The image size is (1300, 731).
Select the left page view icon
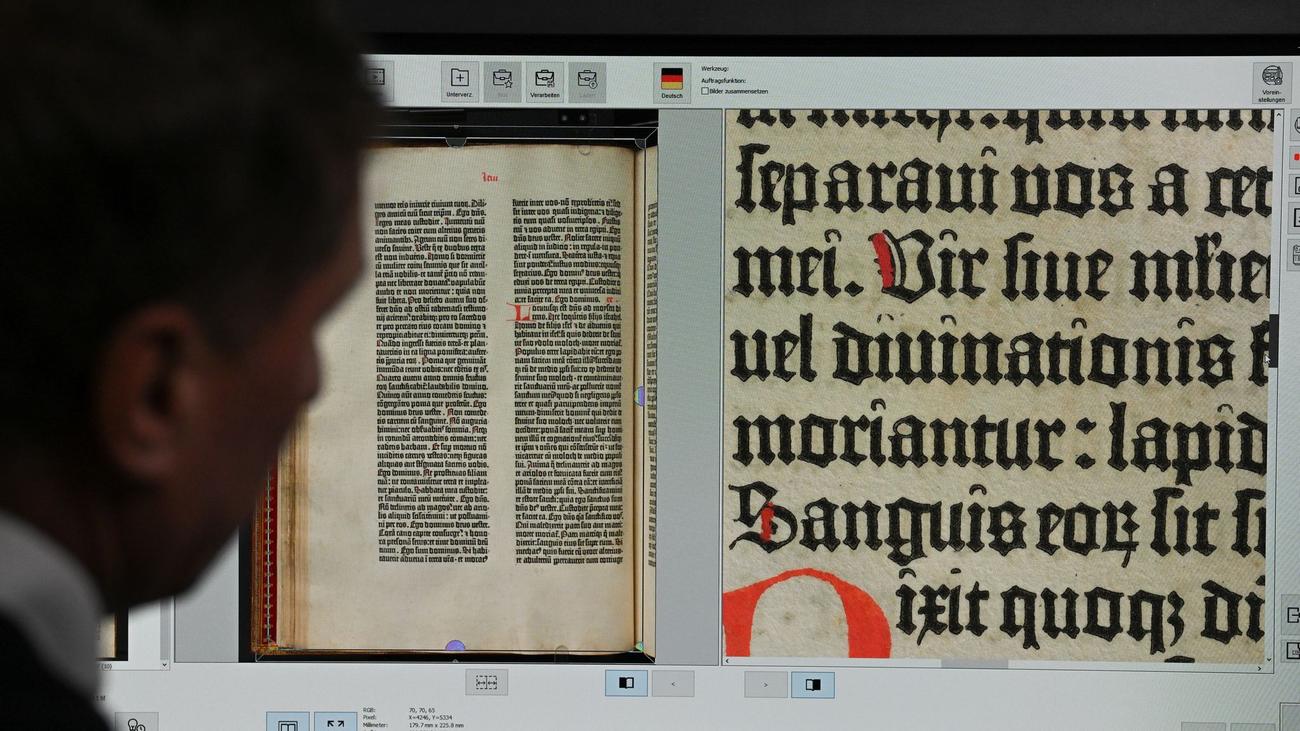(x=626, y=683)
